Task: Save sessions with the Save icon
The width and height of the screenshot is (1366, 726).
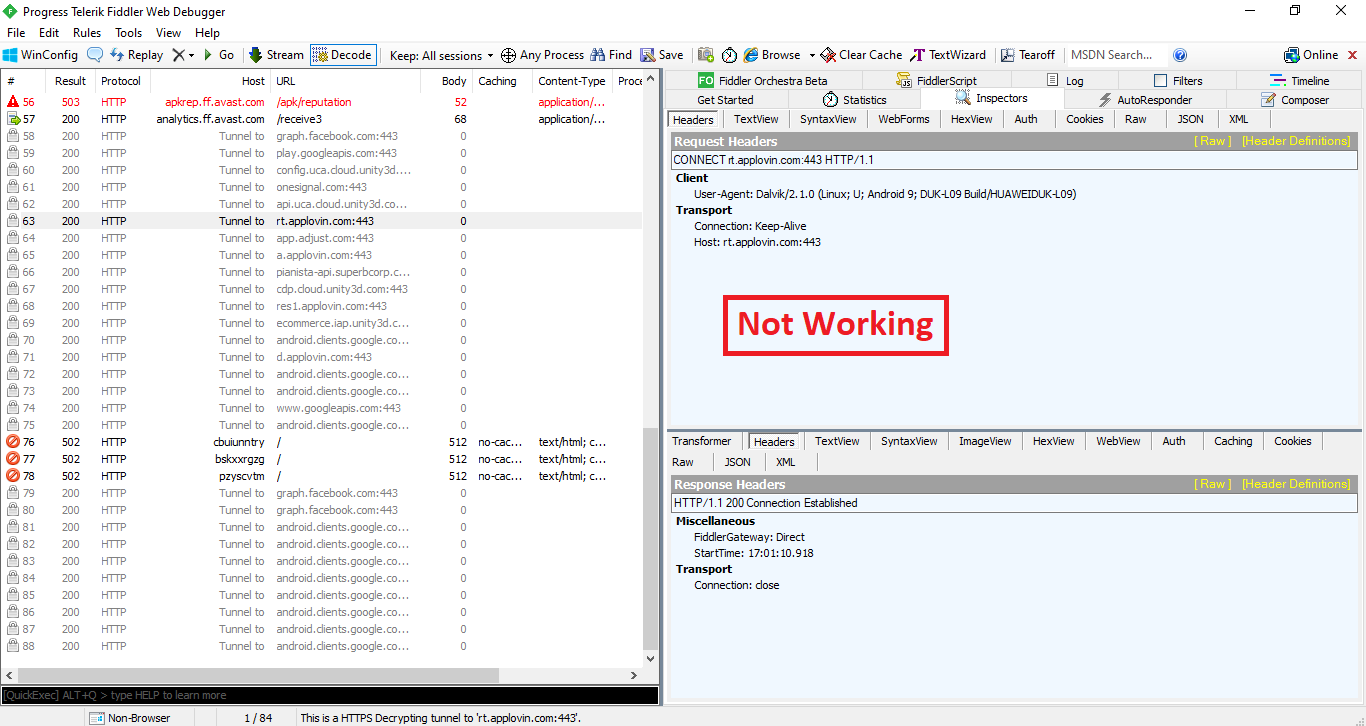Action: click(x=662, y=55)
